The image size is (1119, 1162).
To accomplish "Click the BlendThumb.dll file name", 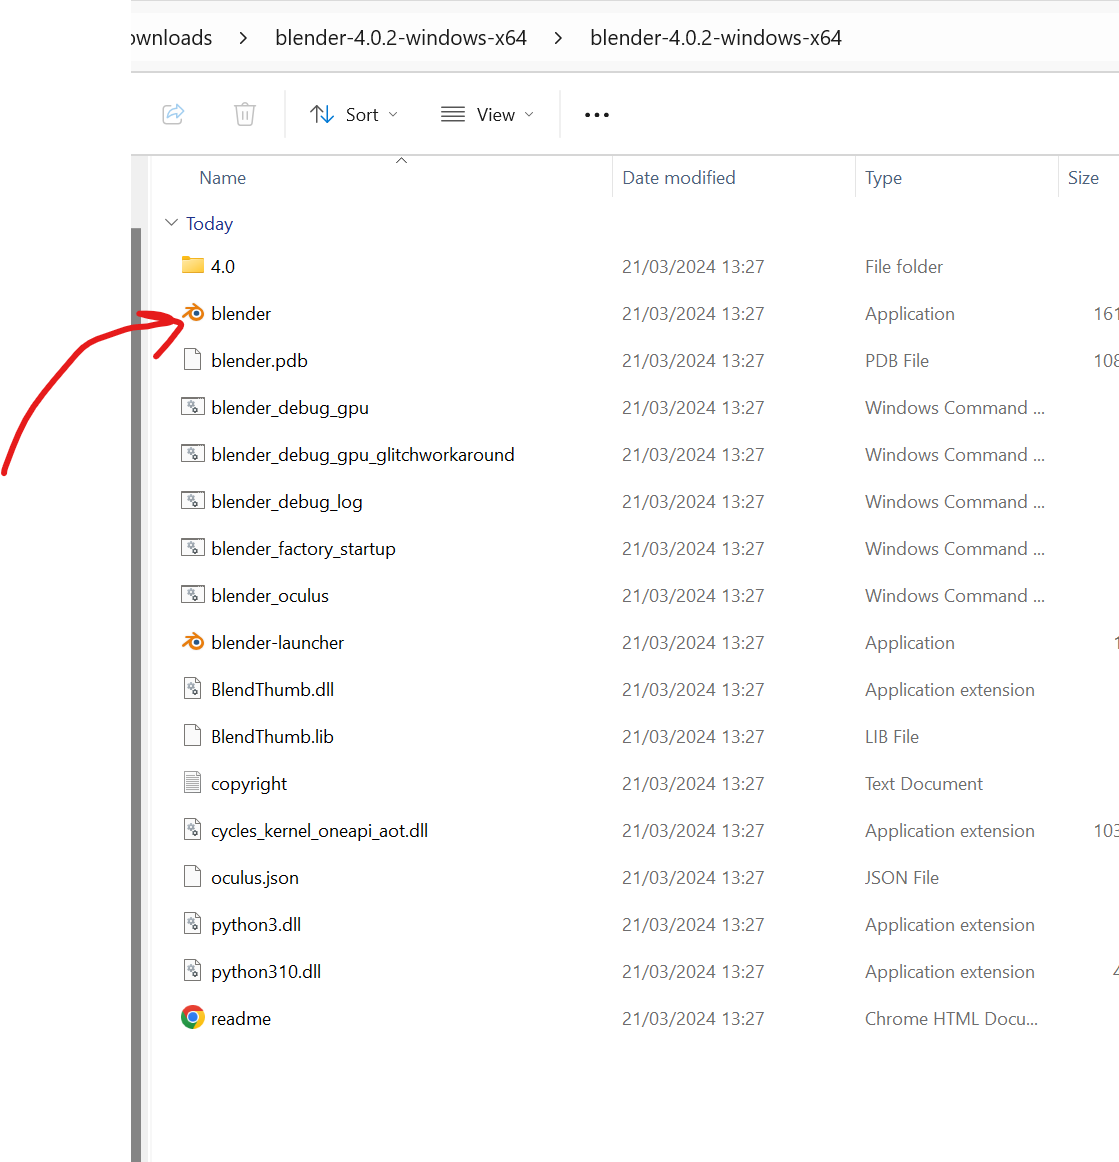I will pos(272,690).
